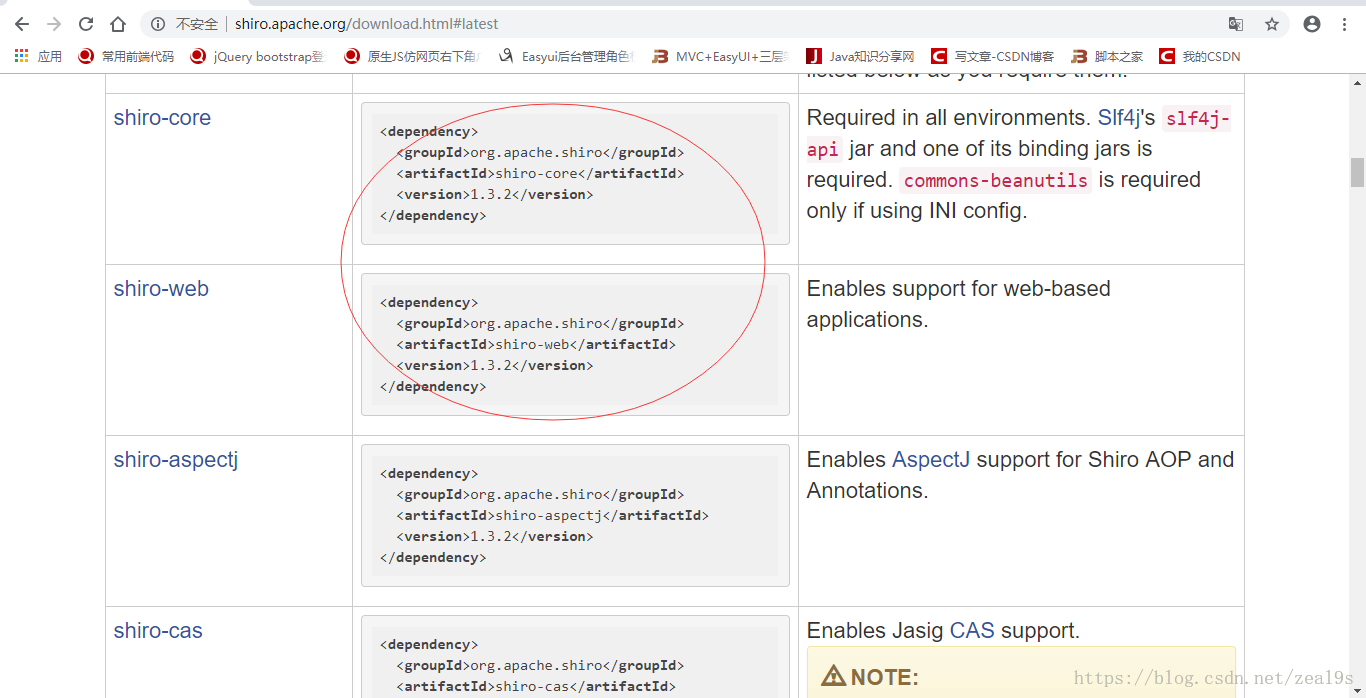The image size is (1366, 698).
Task: Click the address bar URL shiro.apache.org
Action: click(x=366, y=24)
